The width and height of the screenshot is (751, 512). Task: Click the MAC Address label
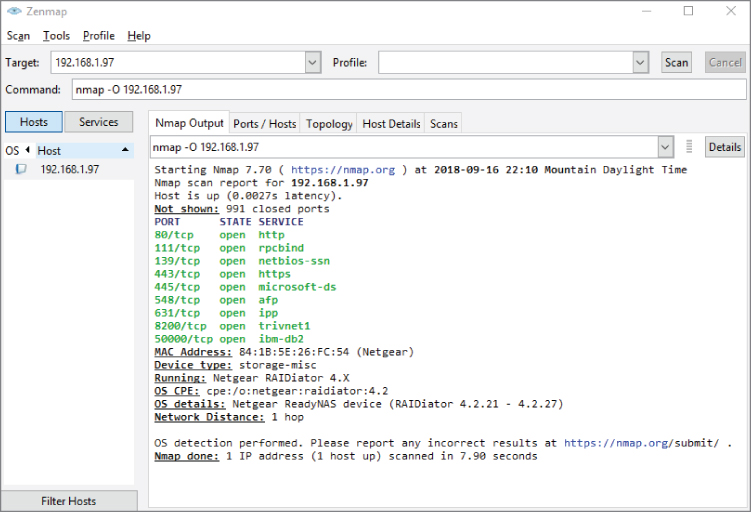pyautogui.click(x=193, y=352)
